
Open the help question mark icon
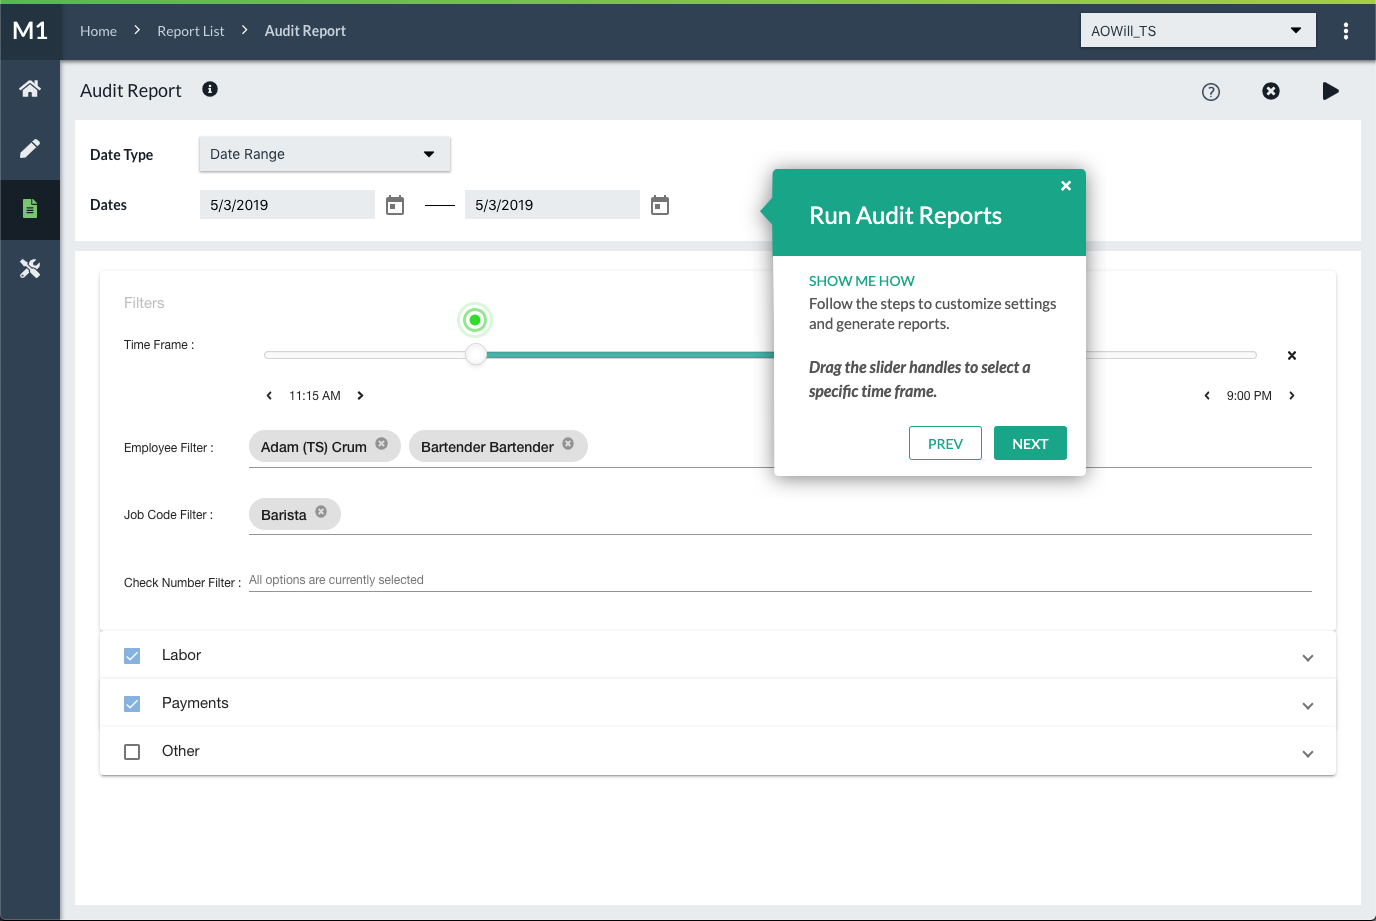point(1211,92)
